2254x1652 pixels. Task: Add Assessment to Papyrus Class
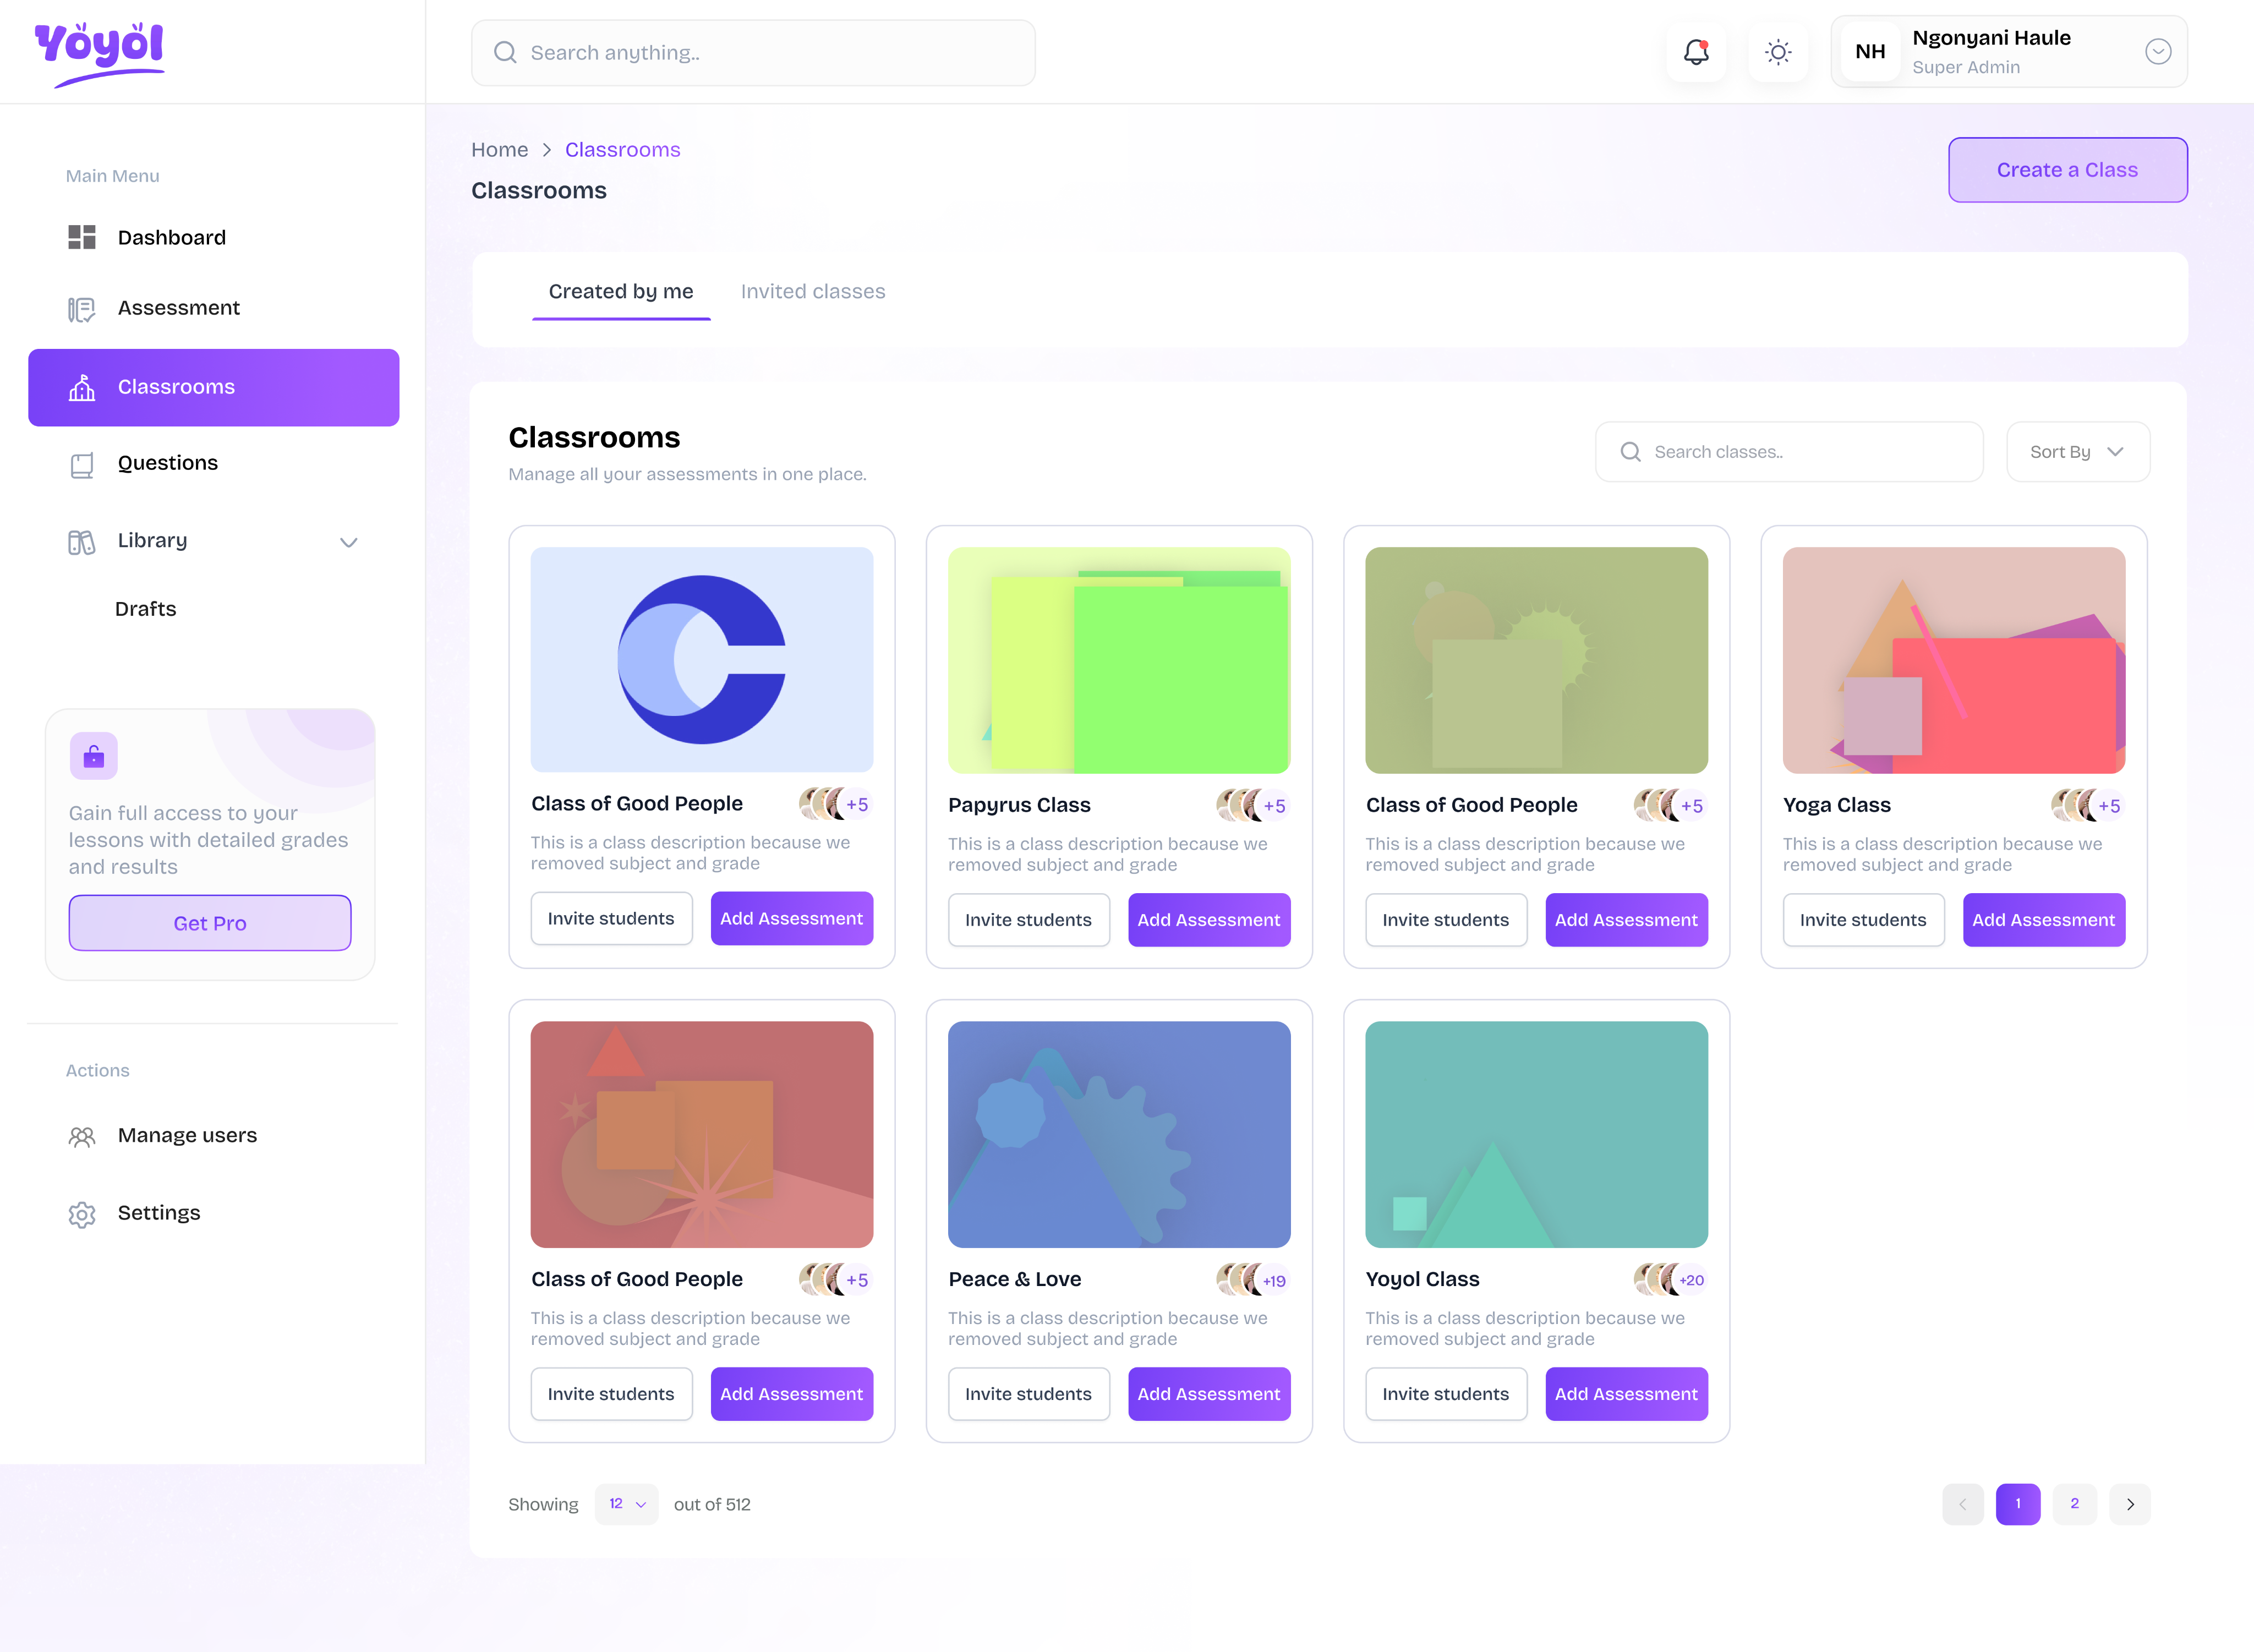click(x=1208, y=920)
